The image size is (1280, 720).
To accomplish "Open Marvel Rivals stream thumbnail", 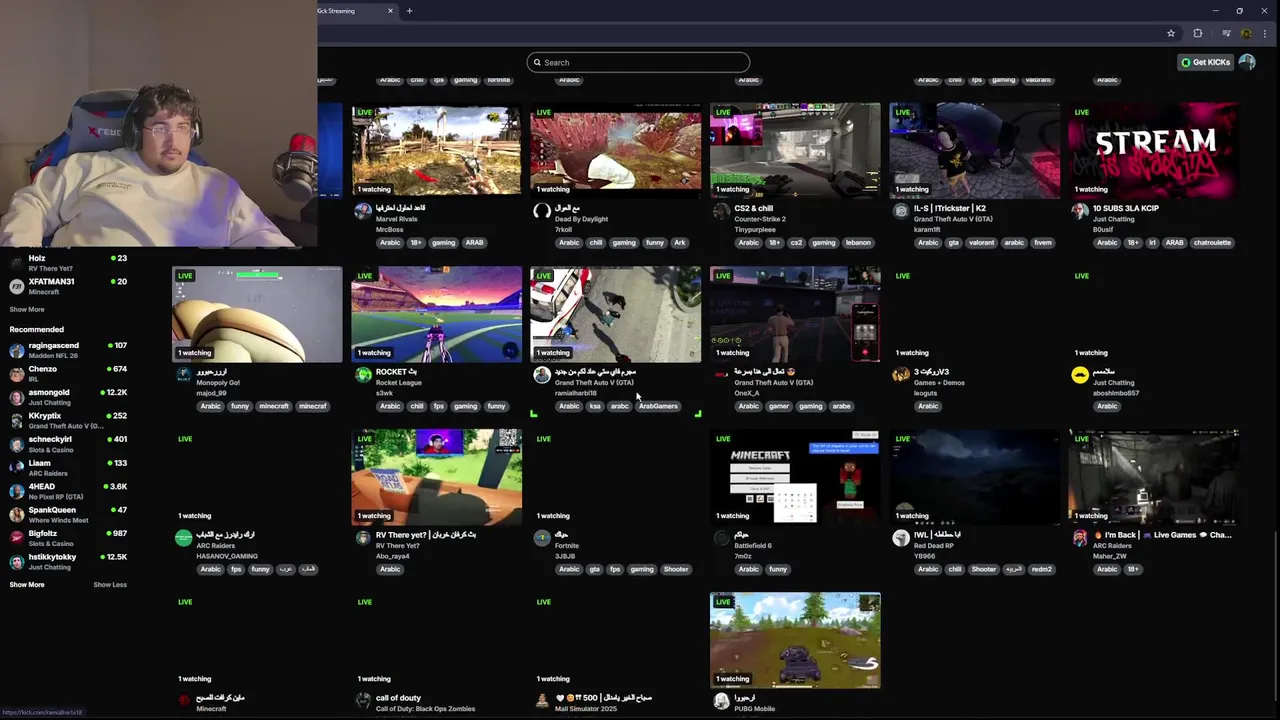I will (x=436, y=149).
